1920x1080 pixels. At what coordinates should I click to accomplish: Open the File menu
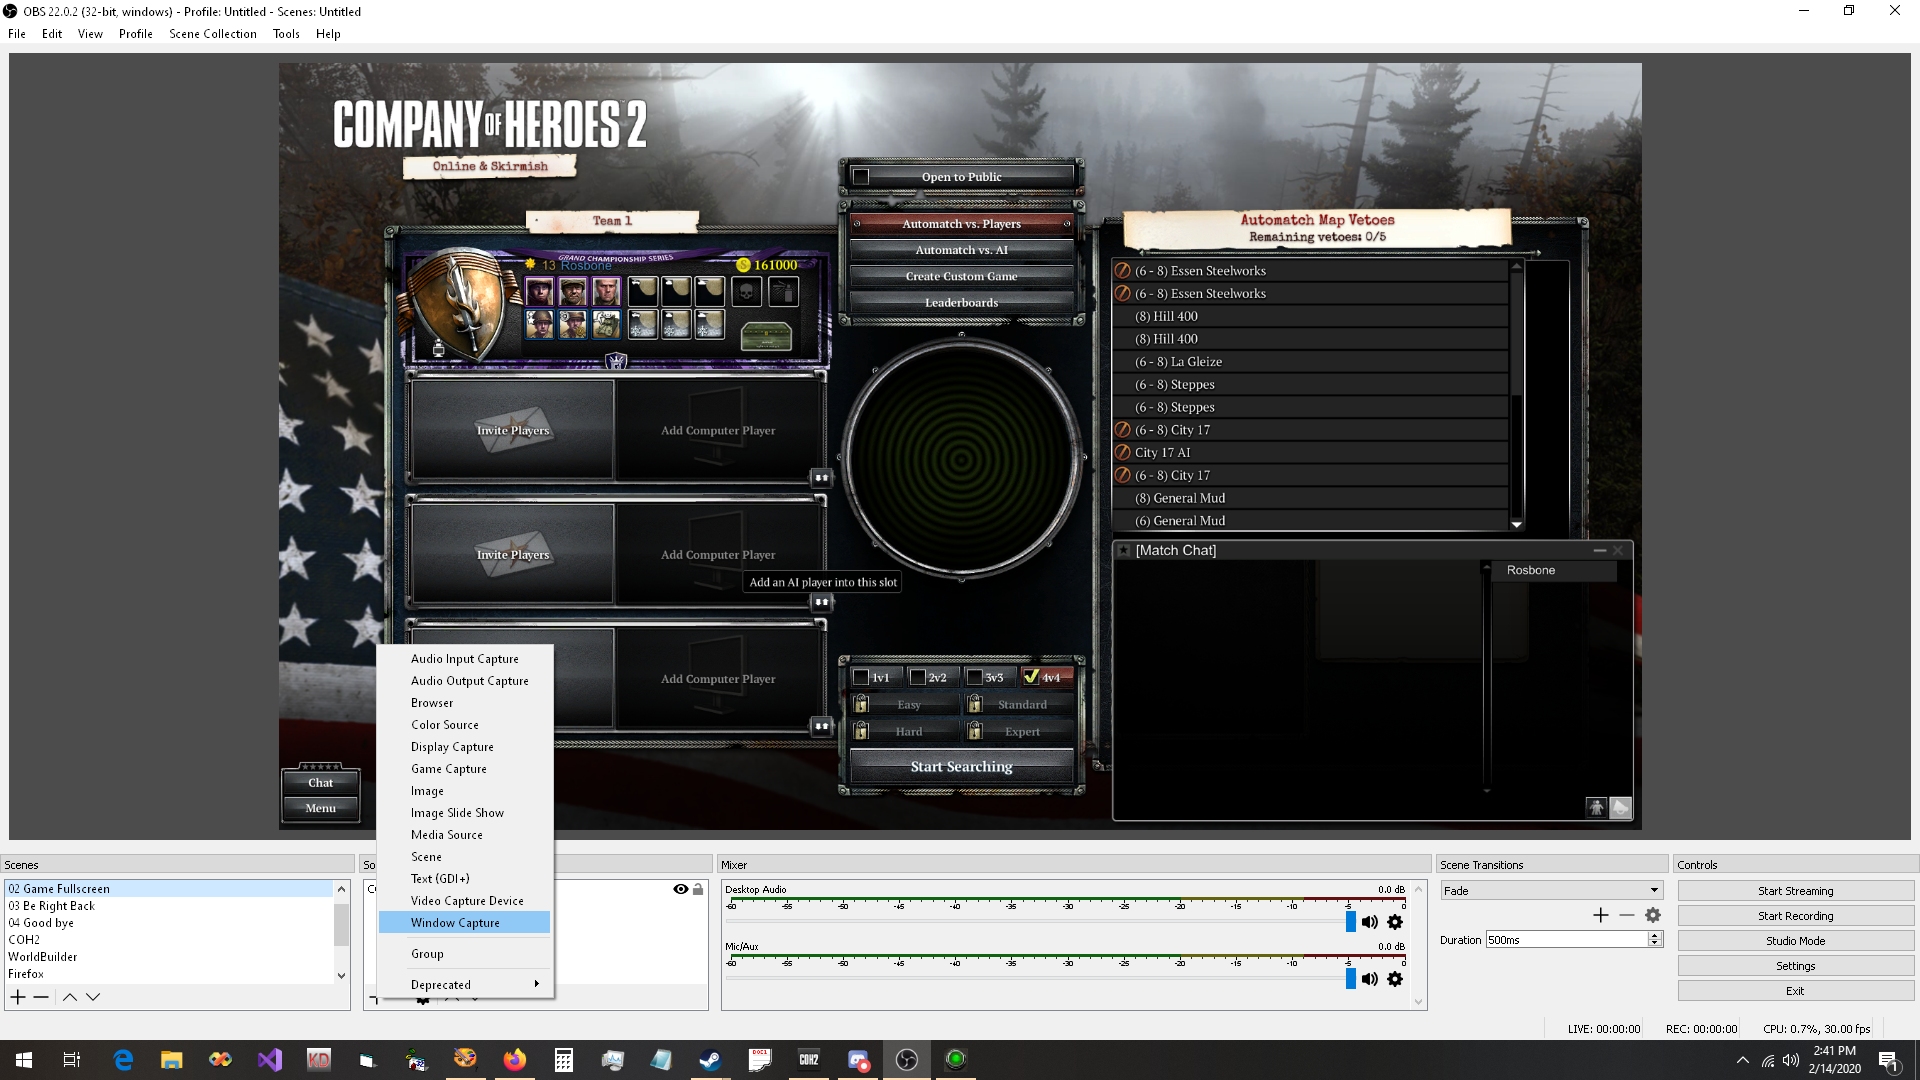pyautogui.click(x=17, y=33)
